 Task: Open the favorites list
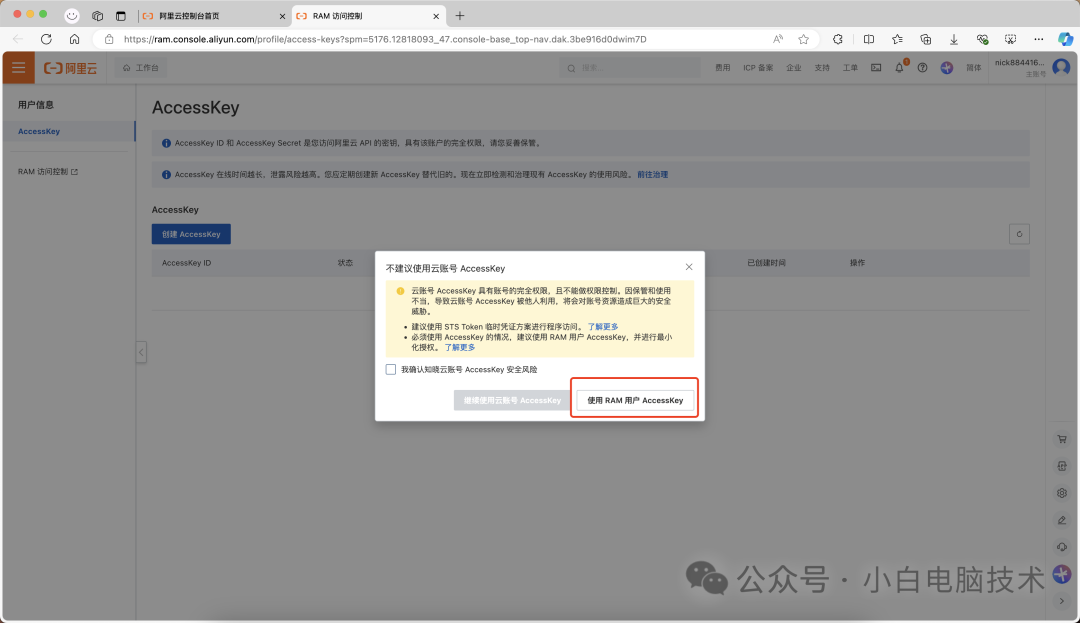click(x=897, y=39)
